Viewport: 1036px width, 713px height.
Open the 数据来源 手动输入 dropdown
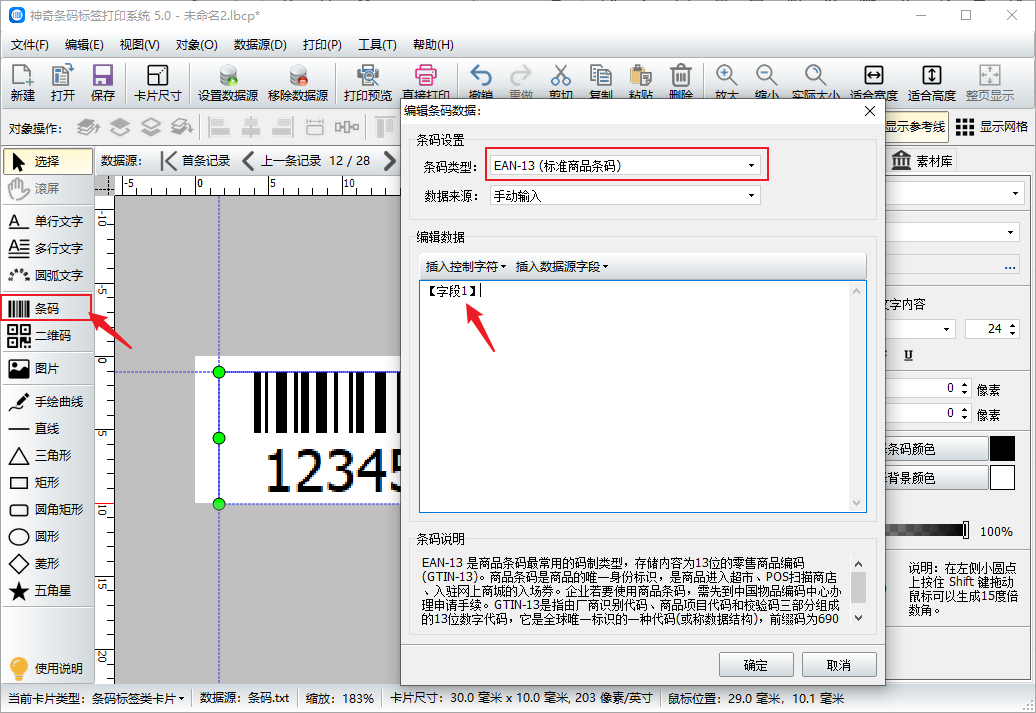(x=625, y=196)
